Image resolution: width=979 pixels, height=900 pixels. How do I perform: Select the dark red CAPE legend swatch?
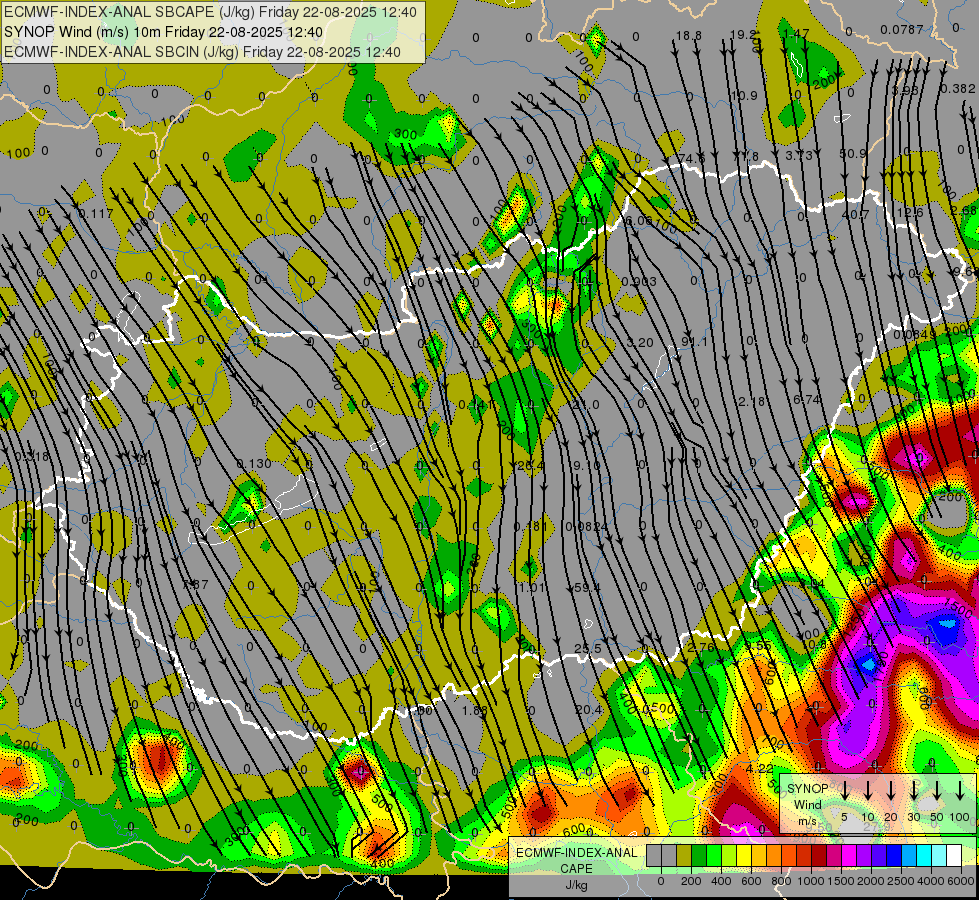(819, 856)
